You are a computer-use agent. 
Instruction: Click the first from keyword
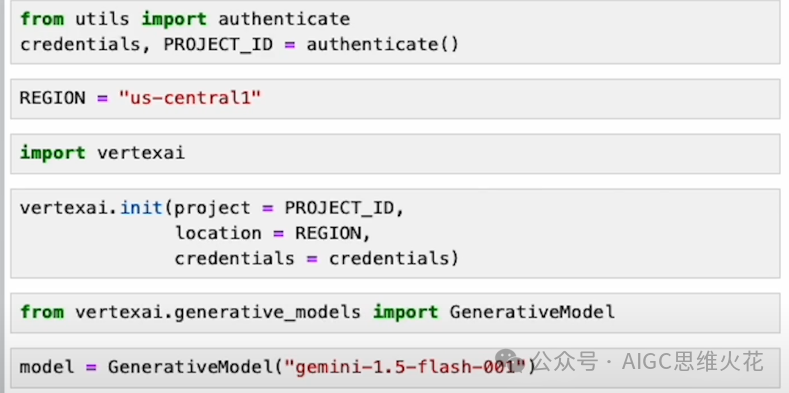pyautogui.click(x=42, y=19)
